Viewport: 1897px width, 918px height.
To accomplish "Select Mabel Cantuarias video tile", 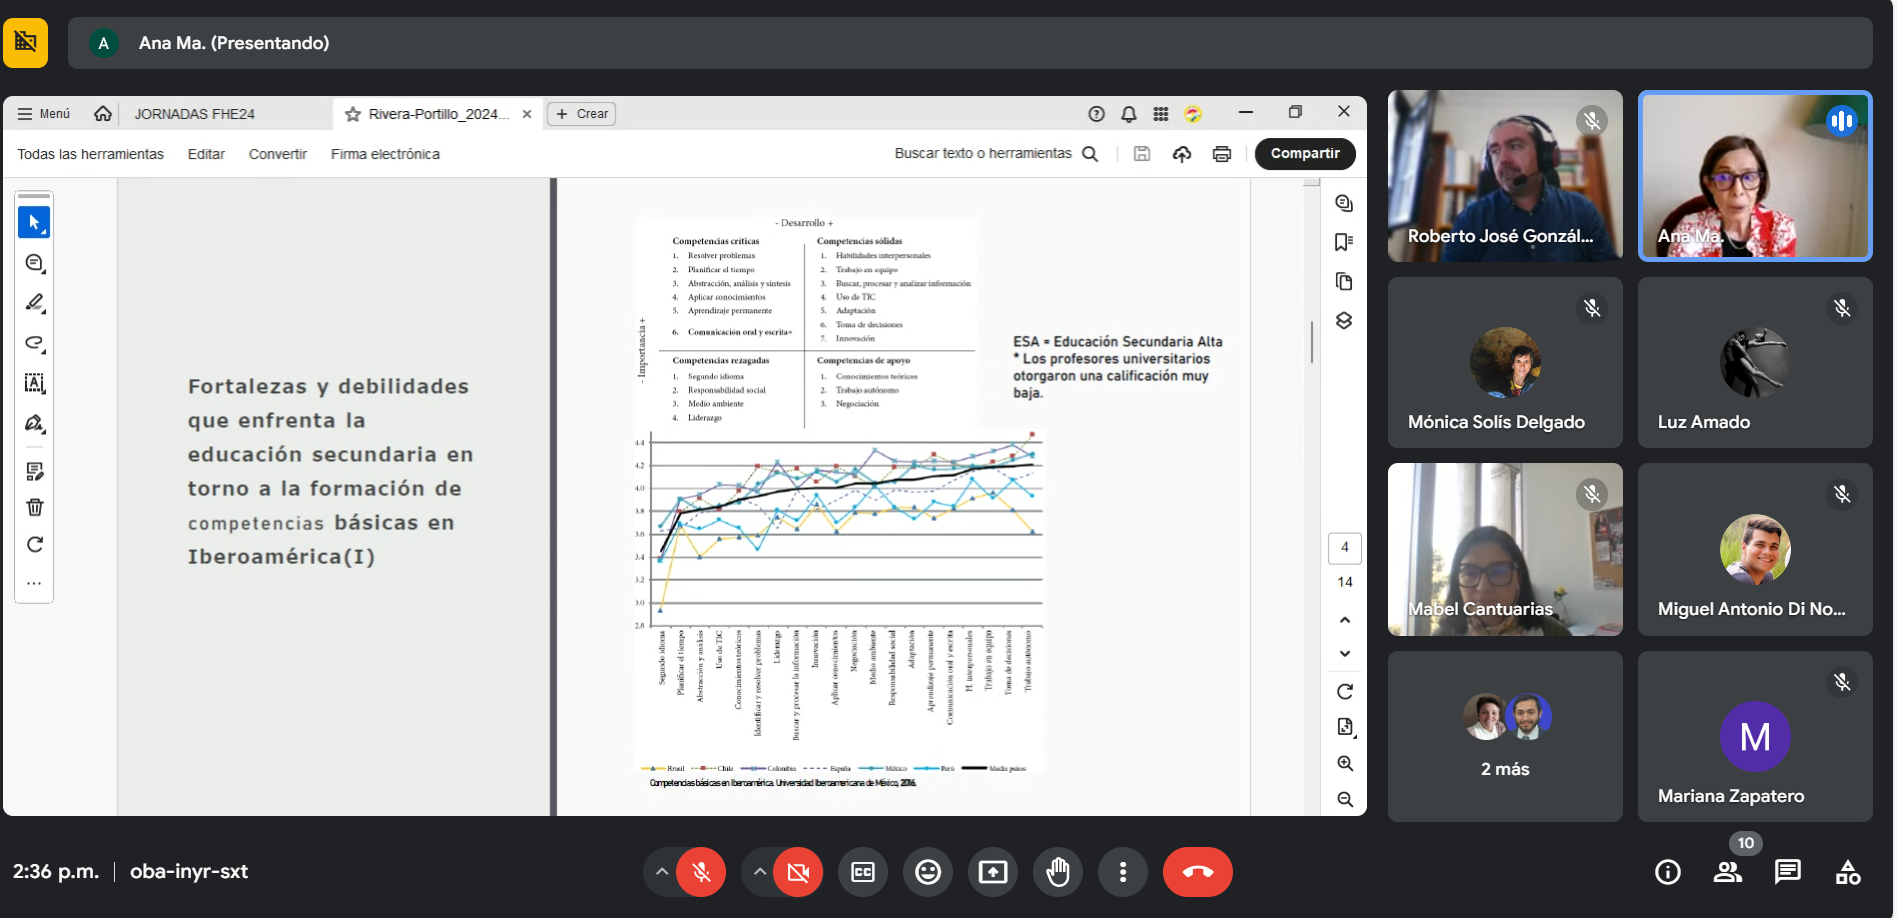I will (1504, 549).
